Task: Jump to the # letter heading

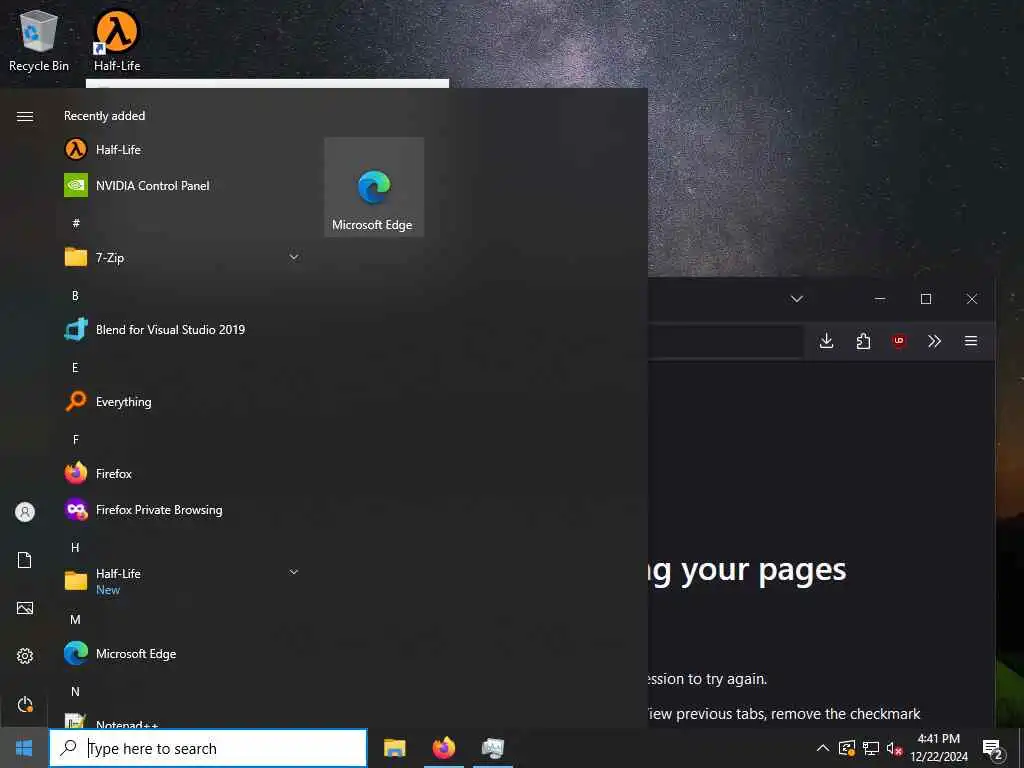Action: point(76,223)
